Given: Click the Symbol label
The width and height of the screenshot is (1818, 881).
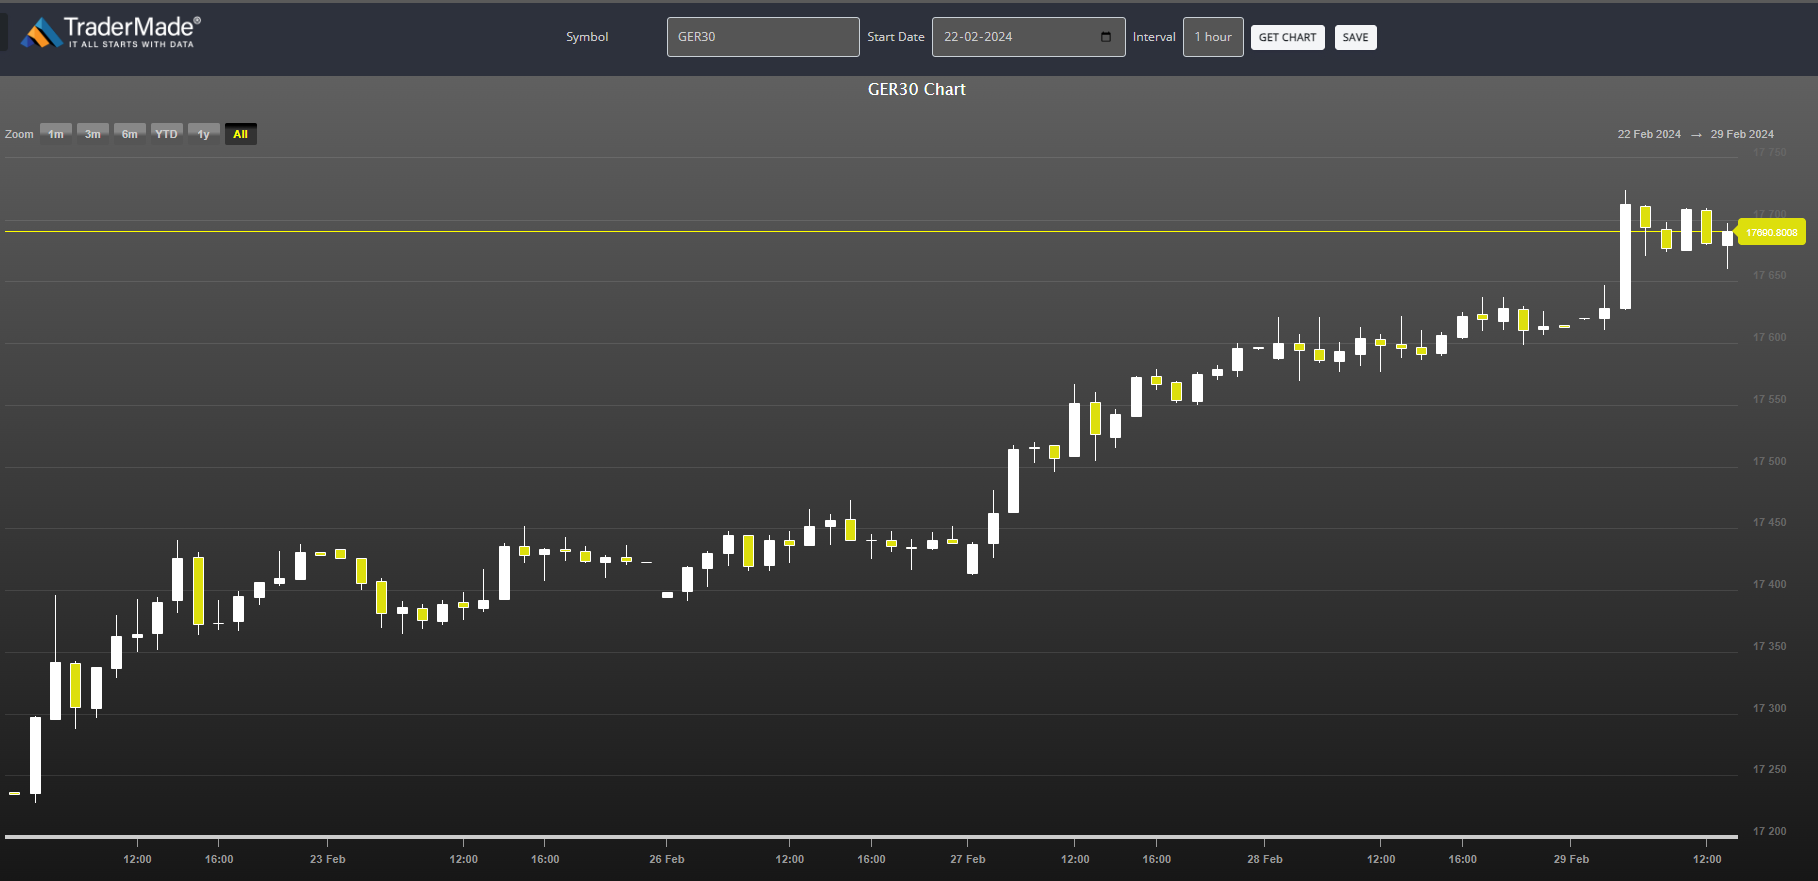Looking at the screenshot, I should [587, 37].
